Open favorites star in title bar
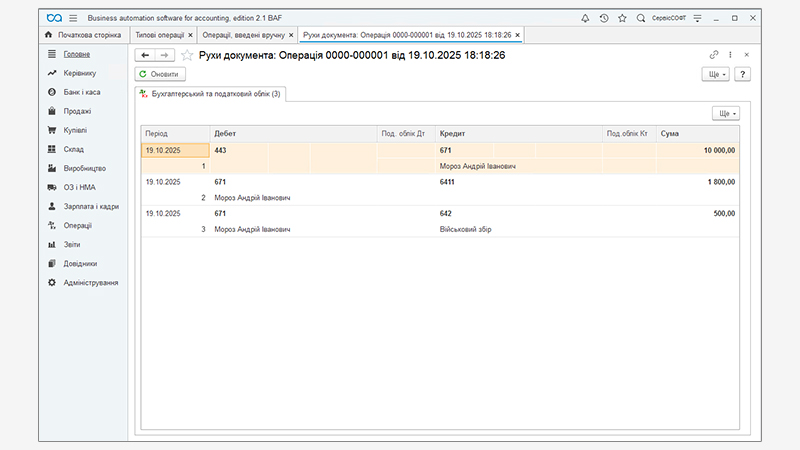800x450 pixels. (x=622, y=18)
